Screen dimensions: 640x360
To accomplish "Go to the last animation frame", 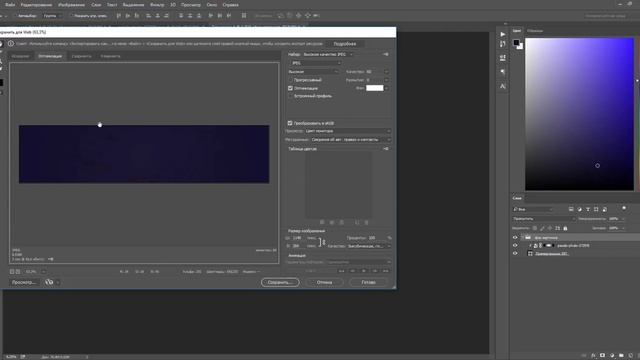I will point(386,271).
